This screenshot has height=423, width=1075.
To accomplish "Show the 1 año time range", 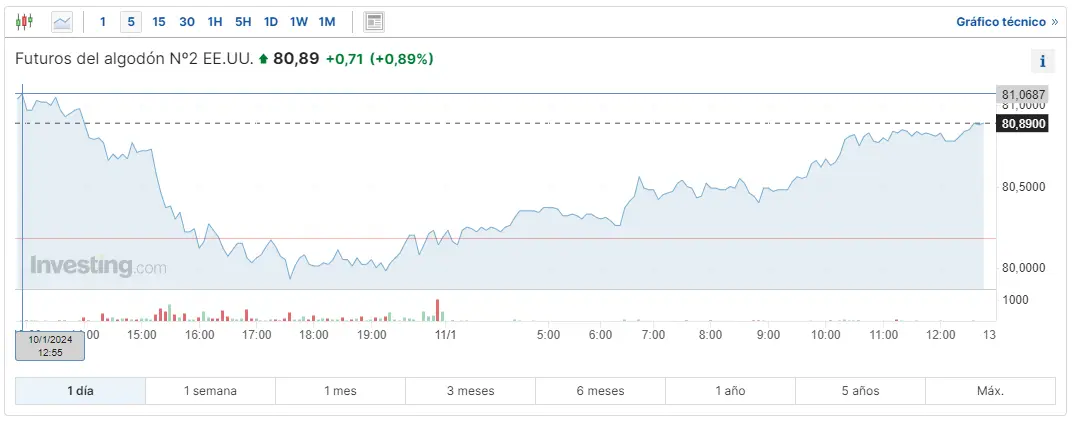I will (x=730, y=391).
